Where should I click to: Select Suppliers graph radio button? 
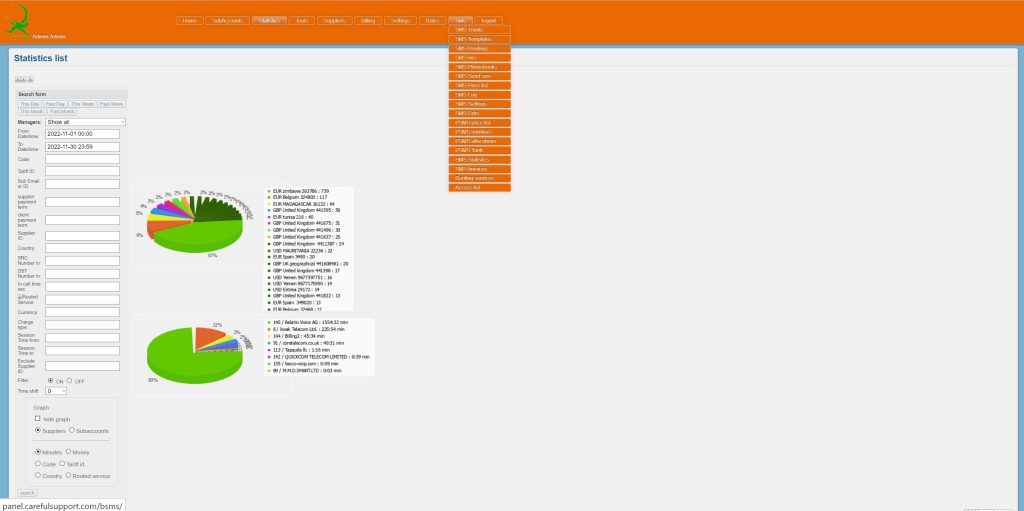[x=37, y=430]
